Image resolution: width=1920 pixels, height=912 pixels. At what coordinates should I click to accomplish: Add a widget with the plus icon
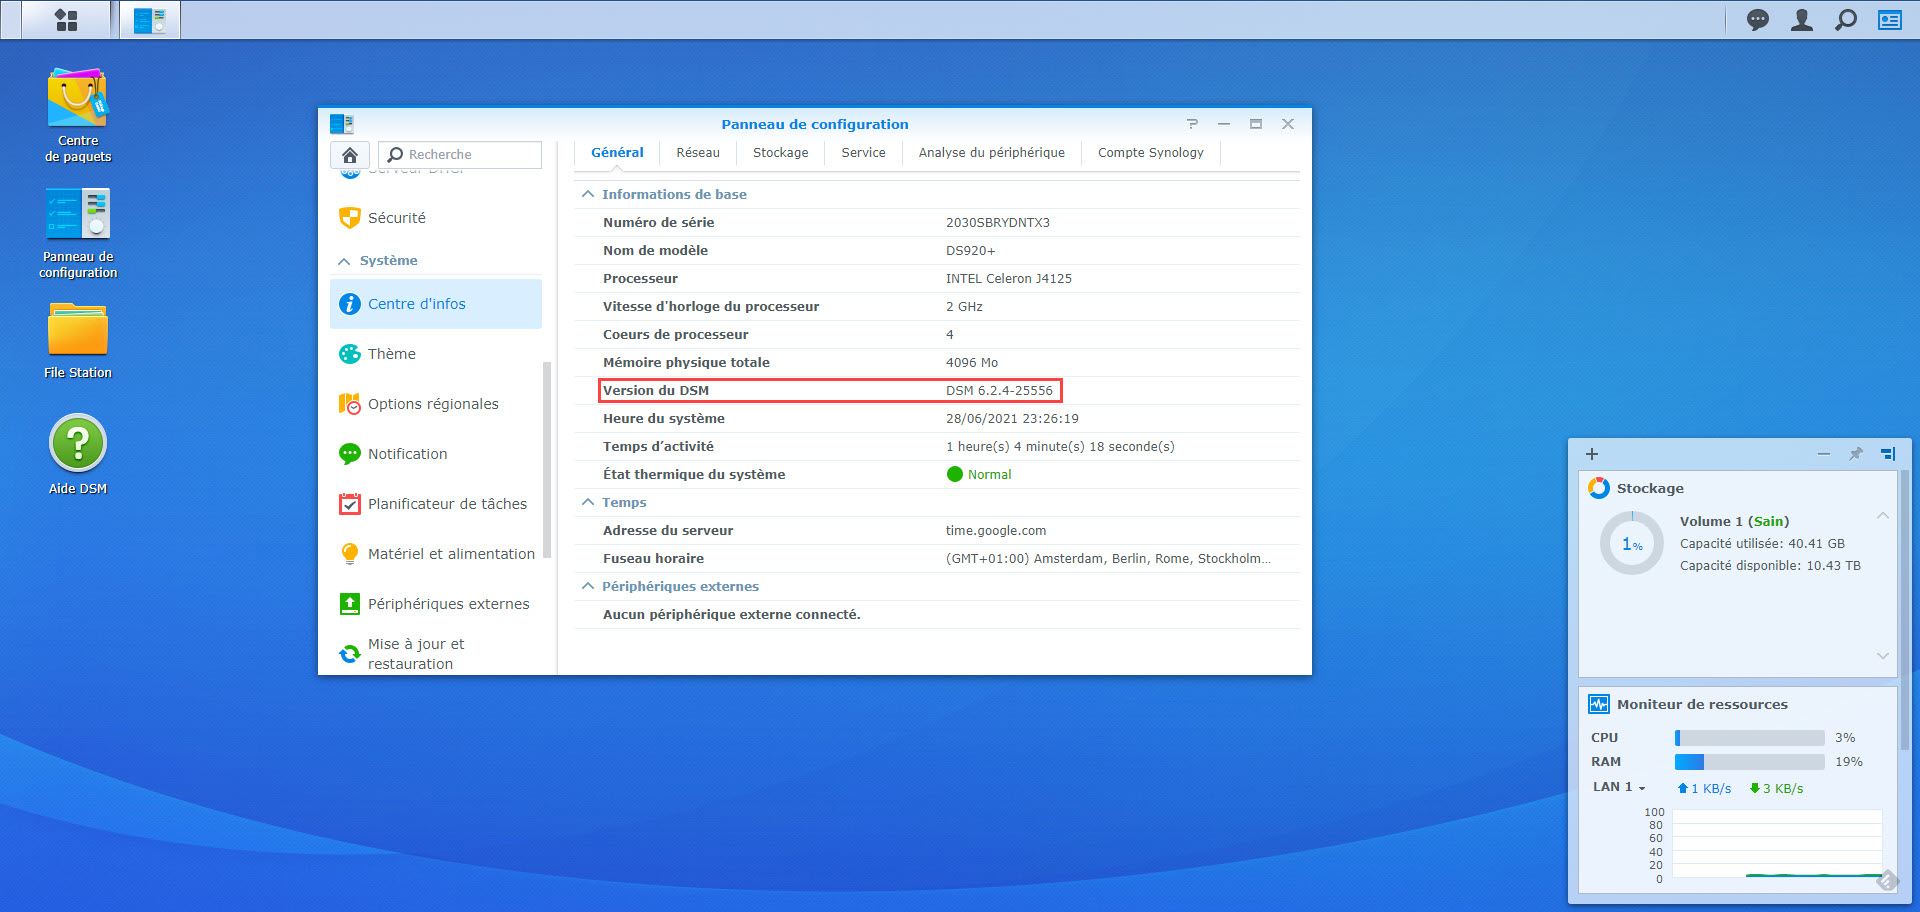1592,454
